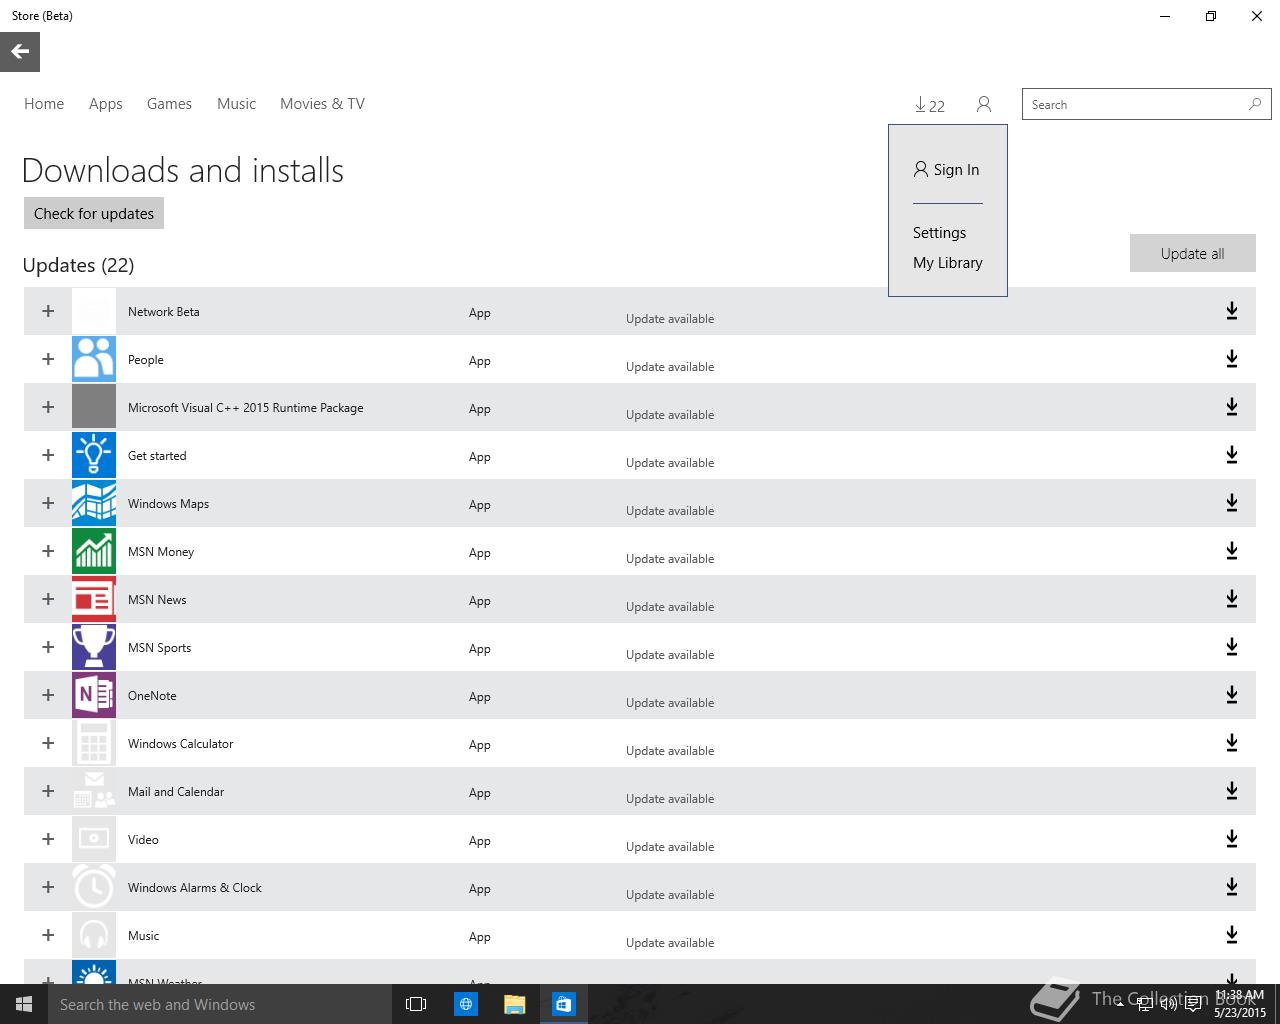Open the downloads counter showing 22
Viewport: 1280px width, 1024px height.
tap(930, 105)
